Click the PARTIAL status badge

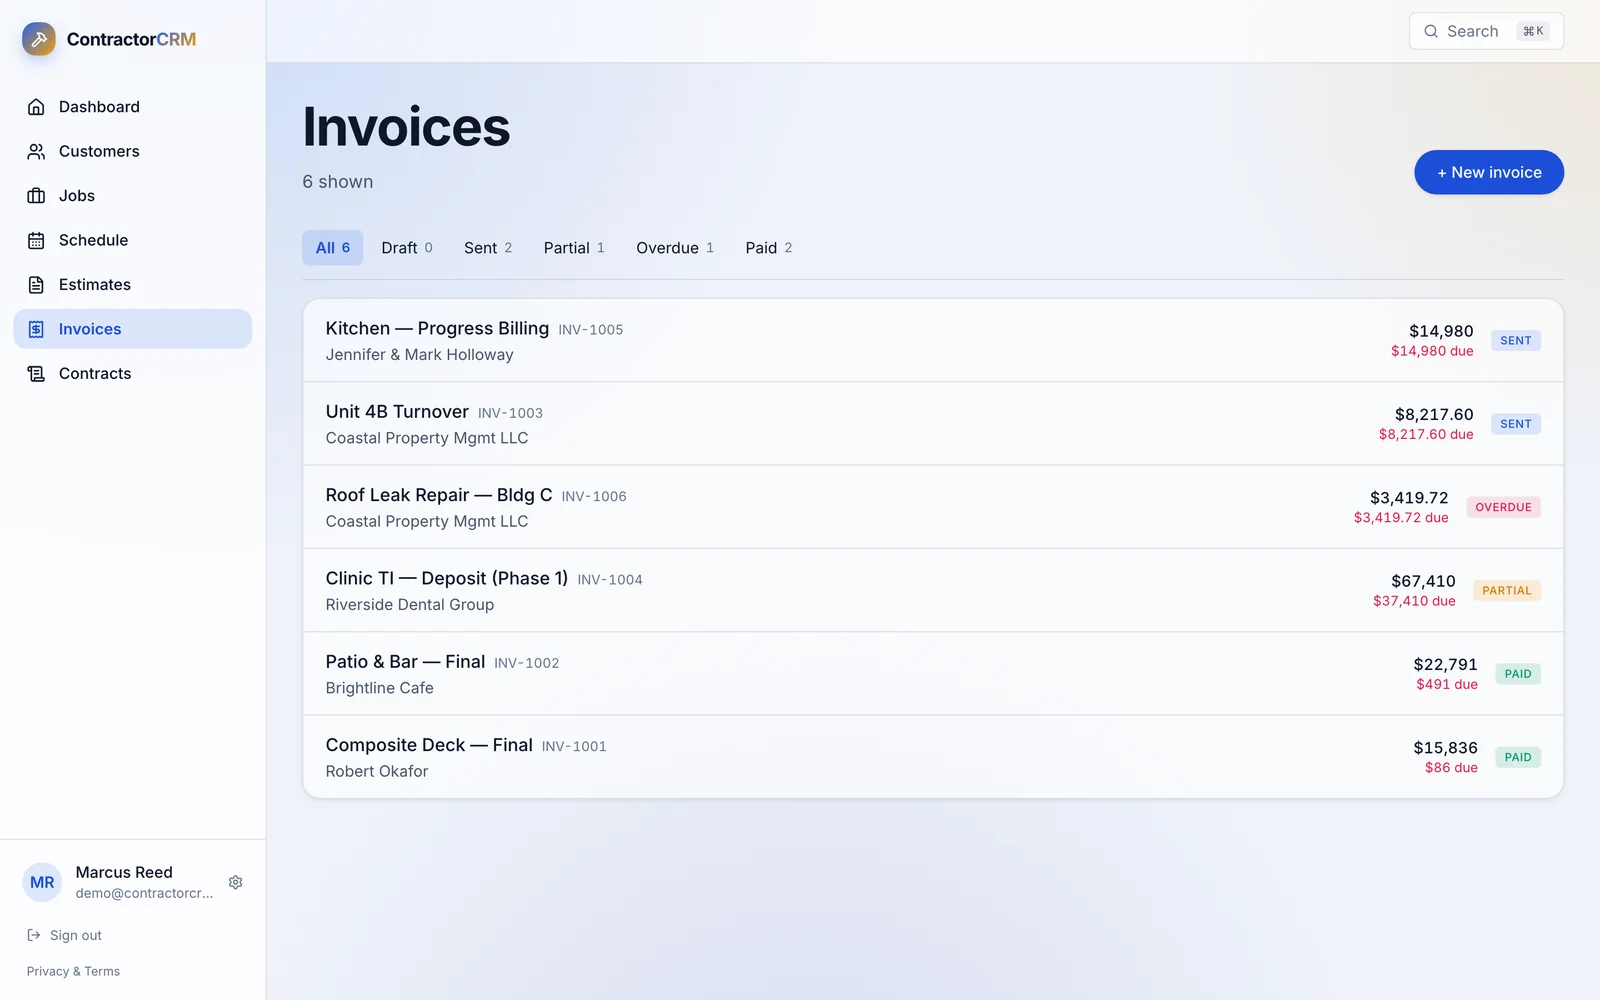point(1507,590)
